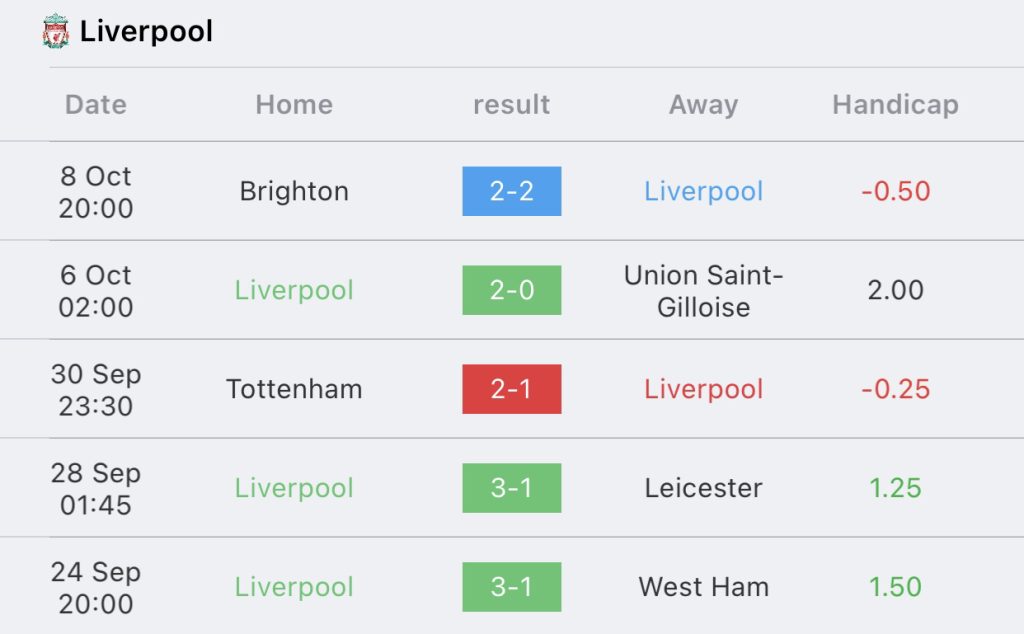The width and height of the screenshot is (1024, 634).
Task: Click the Liverpool club crest icon
Action: tap(56, 31)
